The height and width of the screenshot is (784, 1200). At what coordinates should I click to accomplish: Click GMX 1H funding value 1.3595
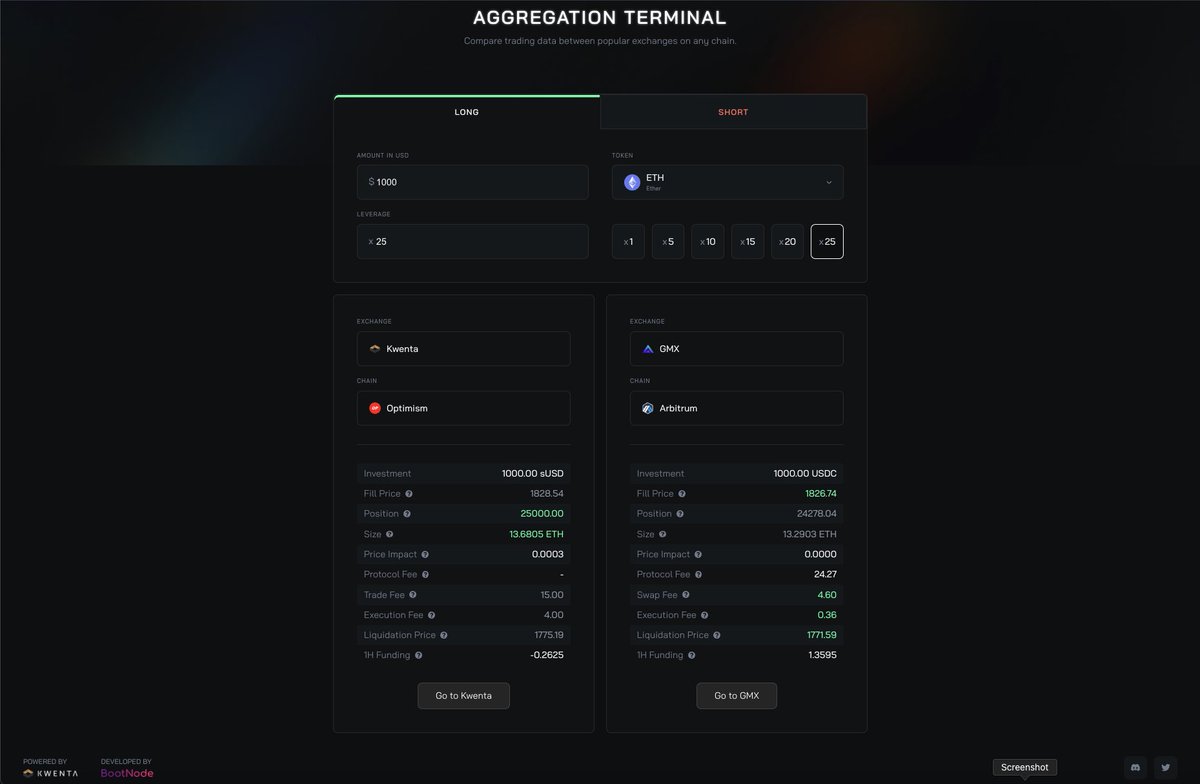tap(822, 655)
